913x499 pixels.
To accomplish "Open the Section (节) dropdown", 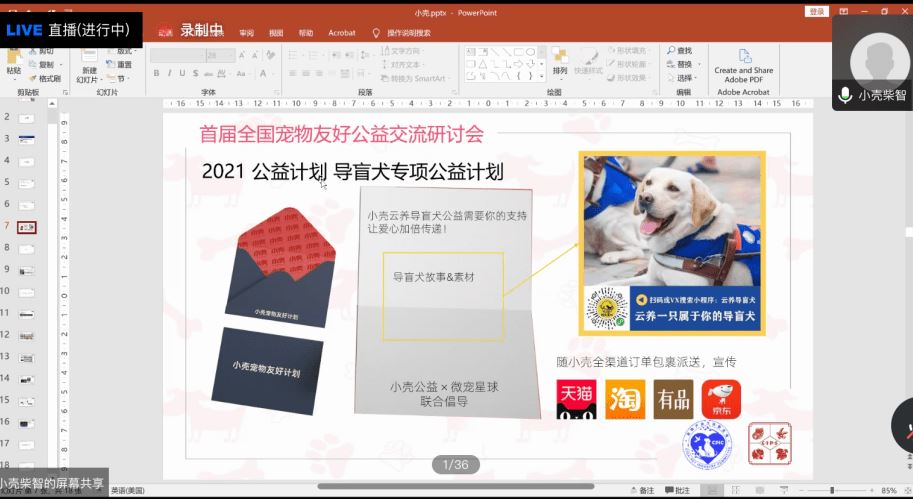I will 118,79.
